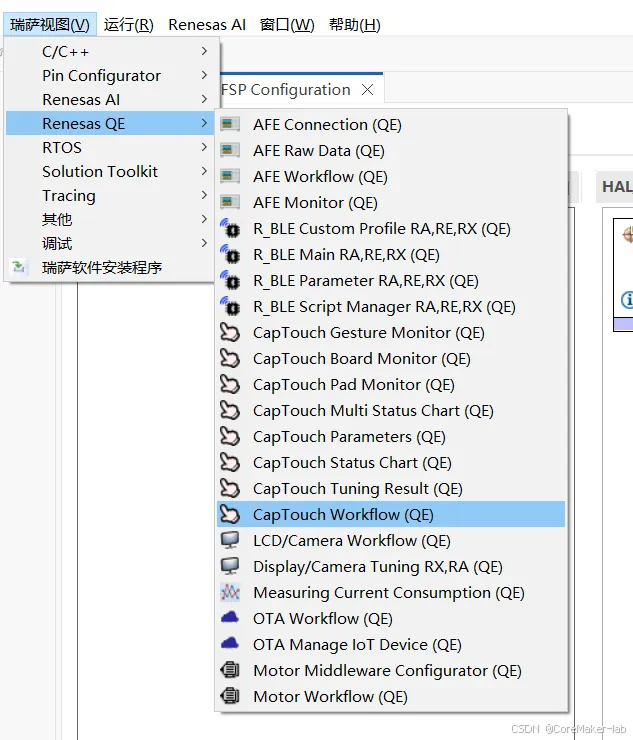Click CapTouch Pad Monitor hand icon

[x=230, y=384]
